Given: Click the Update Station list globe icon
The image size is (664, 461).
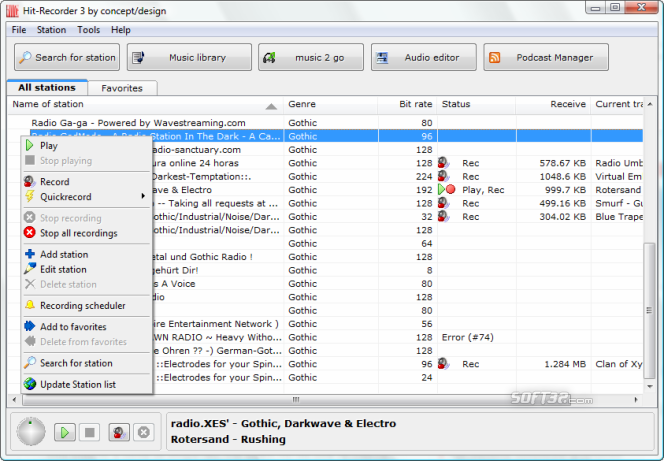Looking at the screenshot, I should pyautogui.click(x=30, y=384).
